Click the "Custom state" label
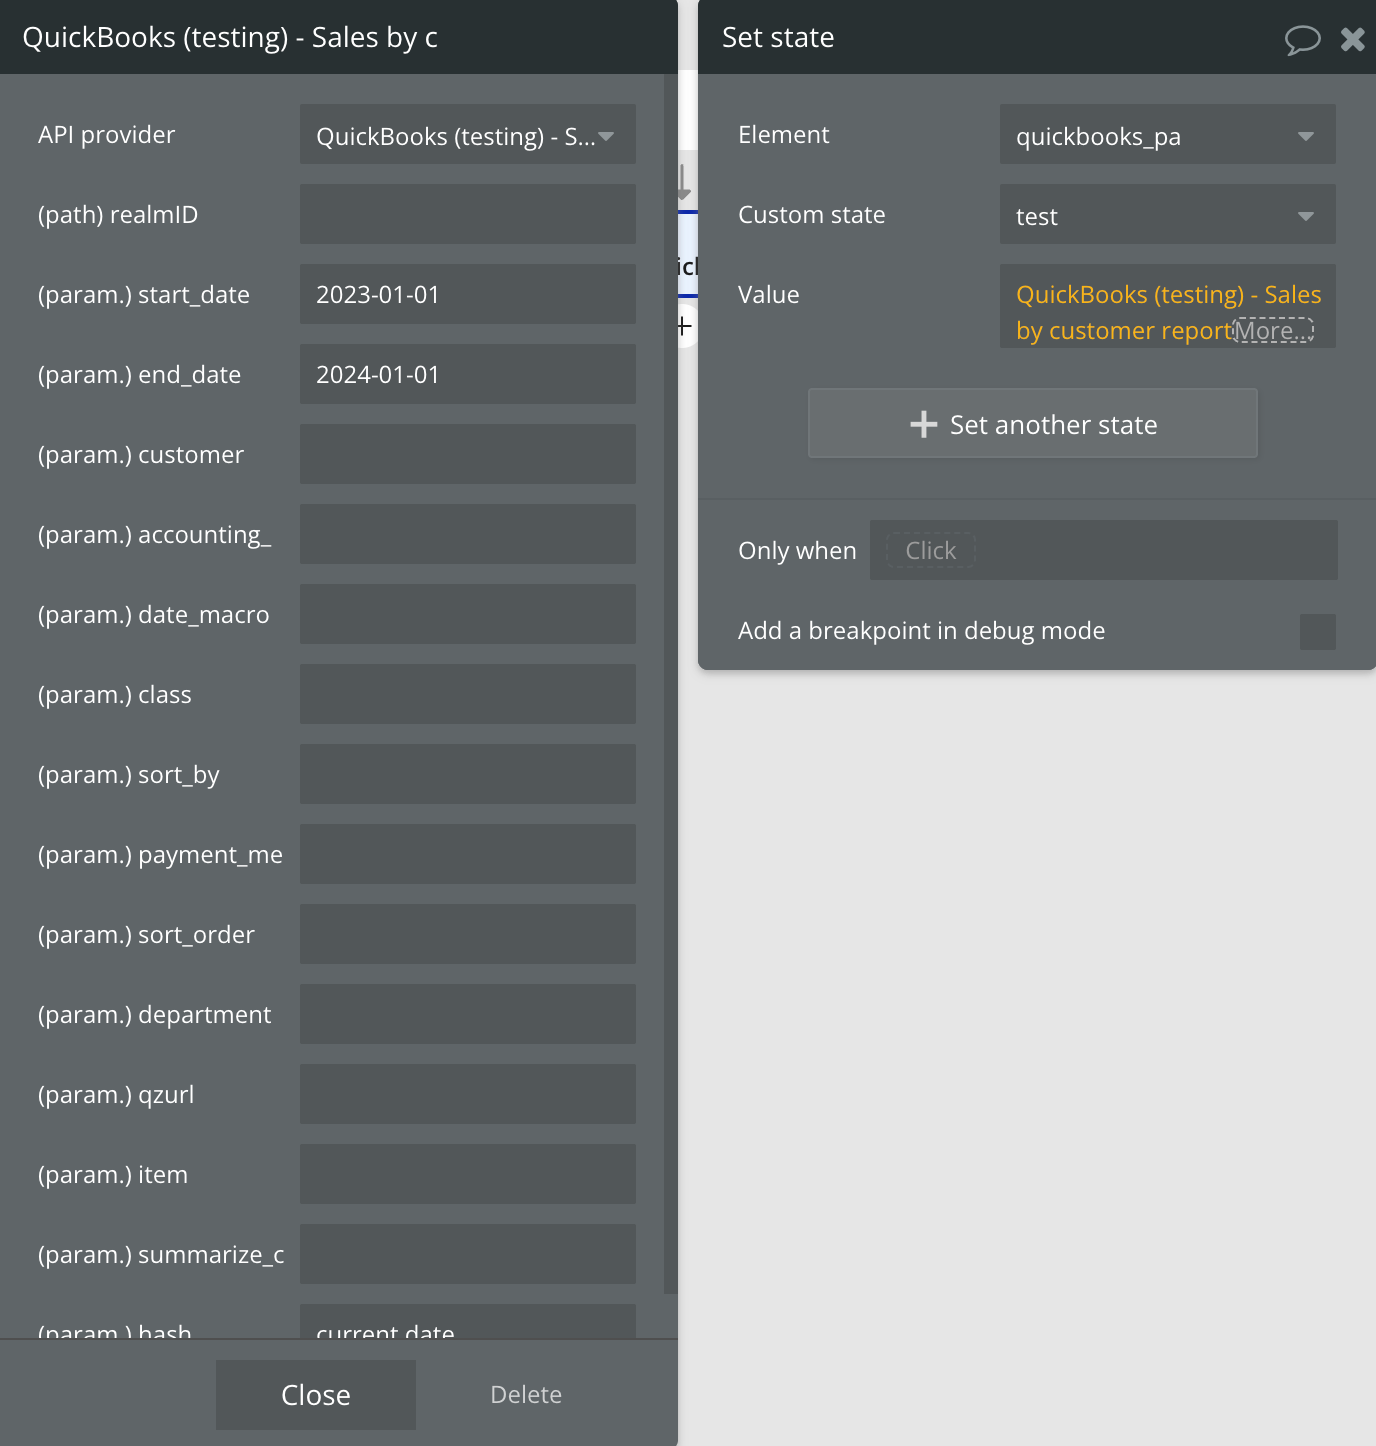1376x1446 pixels. [812, 215]
